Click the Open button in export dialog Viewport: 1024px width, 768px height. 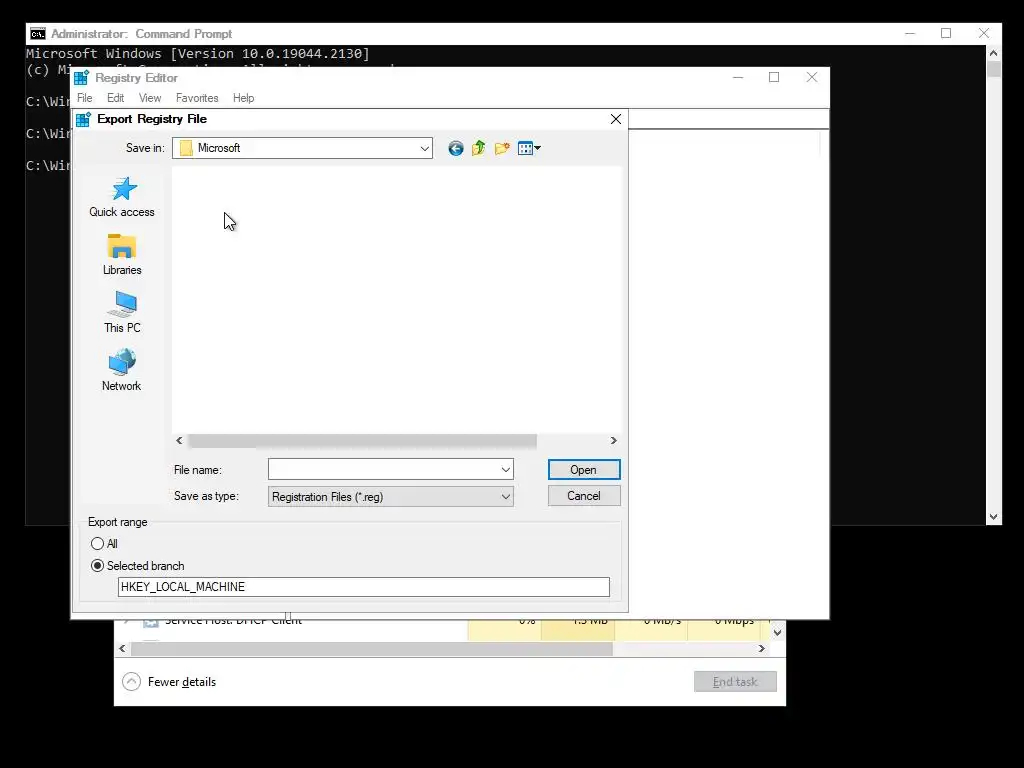tap(584, 470)
